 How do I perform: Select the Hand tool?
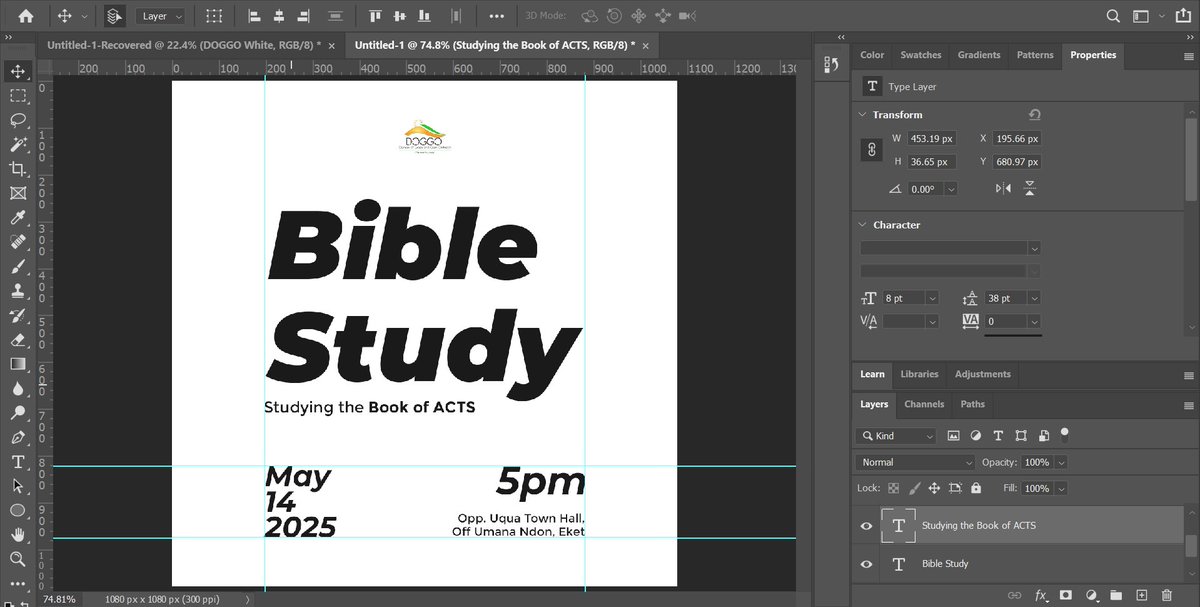click(x=18, y=535)
